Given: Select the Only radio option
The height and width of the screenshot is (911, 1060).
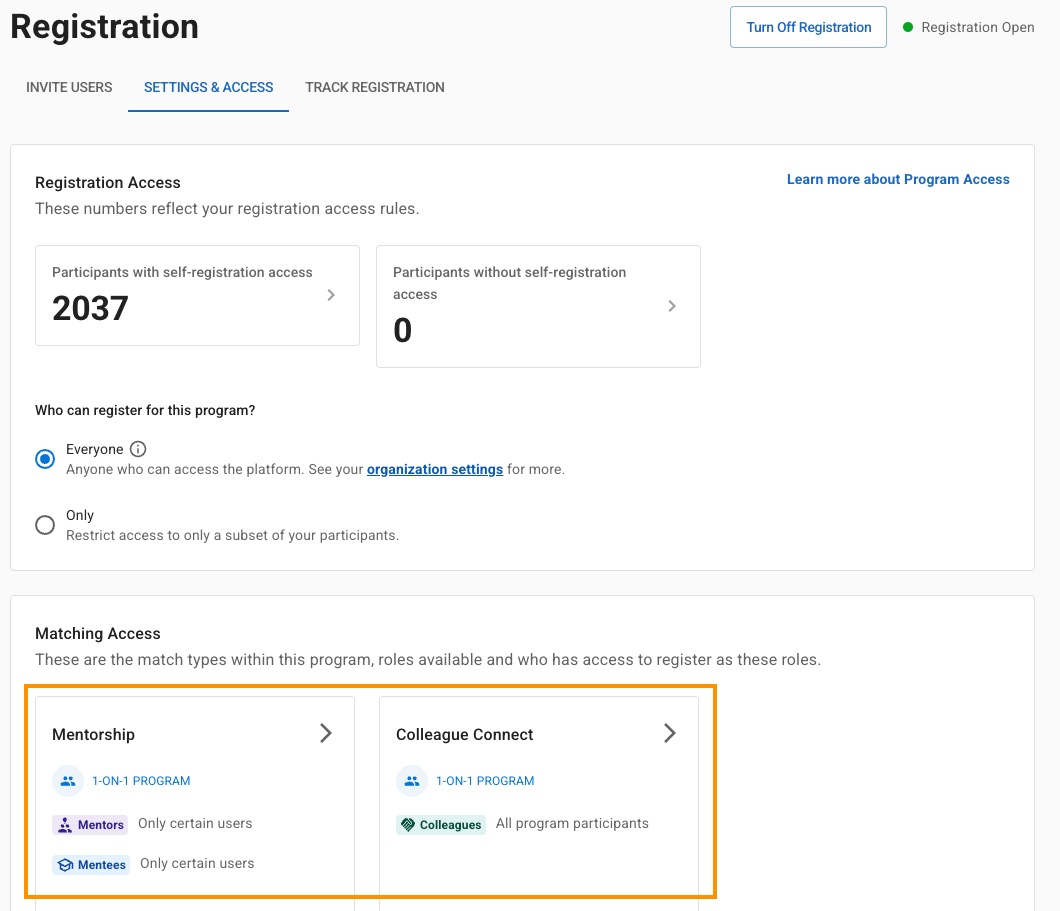Looking at the screenshot, I should [x=45, y=525].
